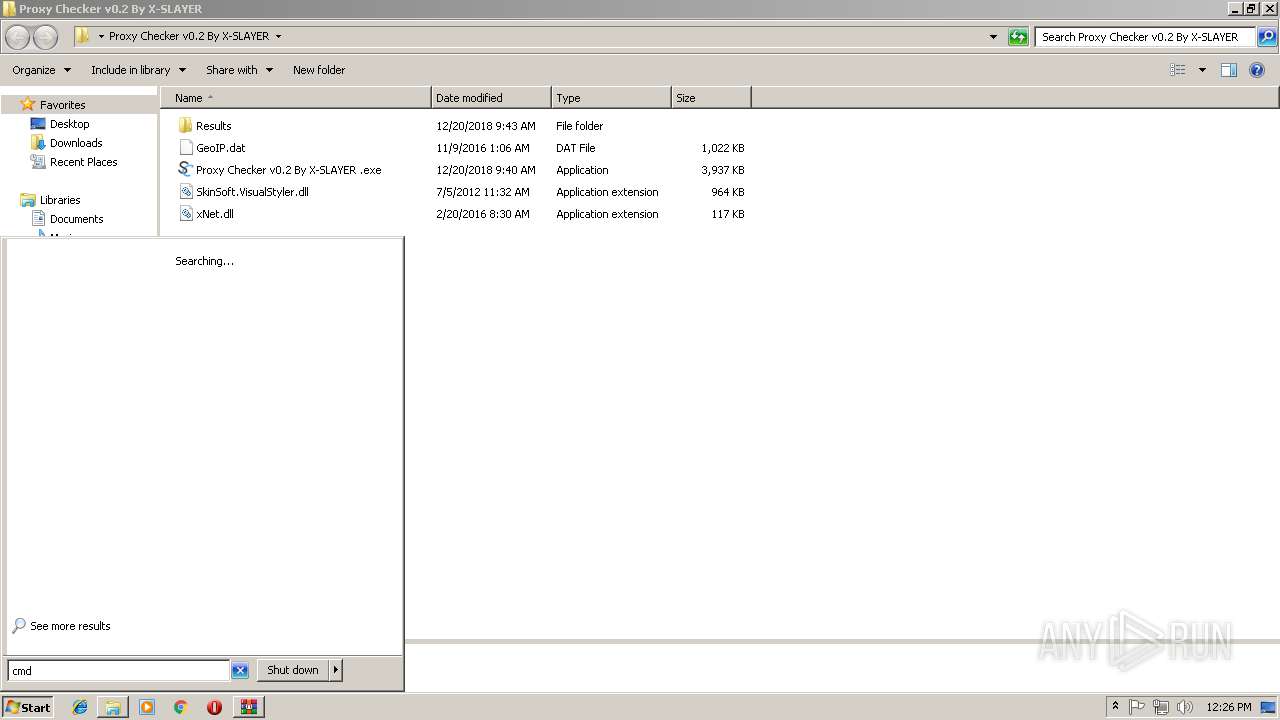
Task: Click Windows Explorer taskbar icon
Action: coord(113,707)
